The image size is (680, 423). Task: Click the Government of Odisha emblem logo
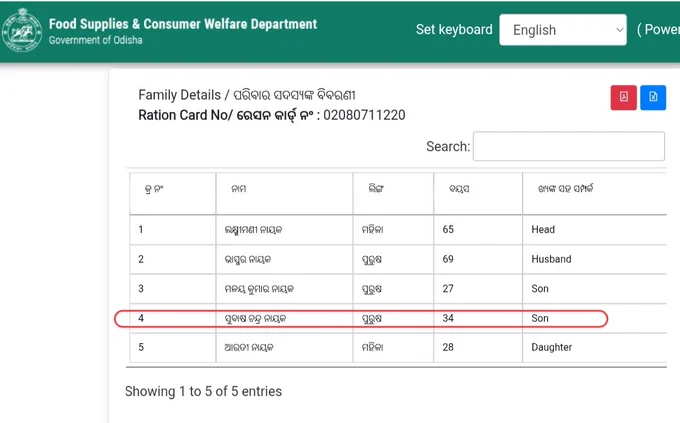[x=22, y=30]
